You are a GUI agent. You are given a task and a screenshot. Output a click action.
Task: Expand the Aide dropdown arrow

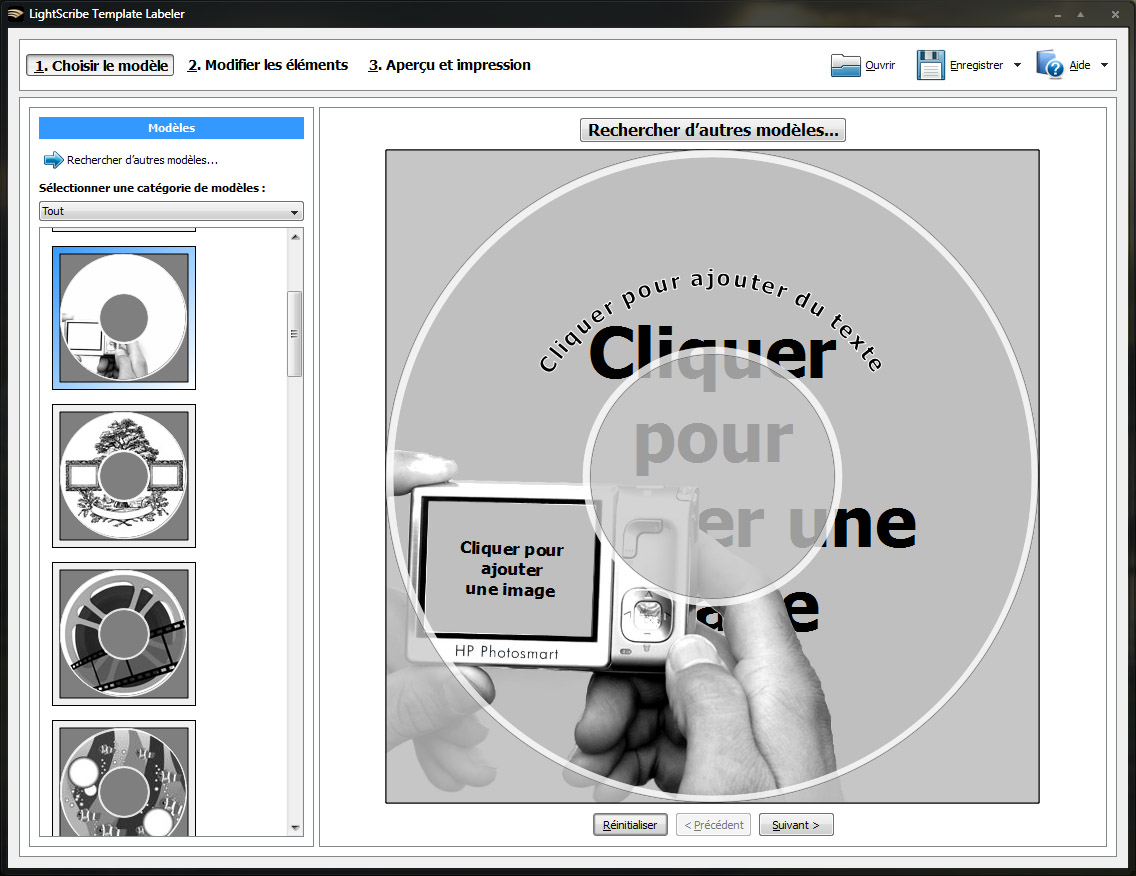pos(1104,65)
